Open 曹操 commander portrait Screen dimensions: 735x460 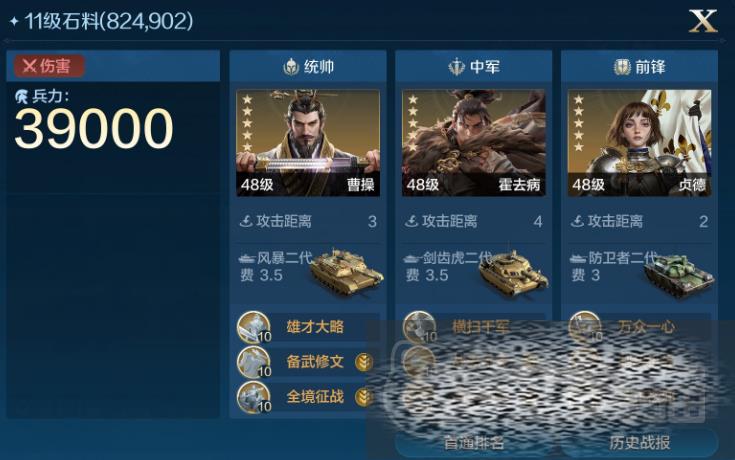308,143
